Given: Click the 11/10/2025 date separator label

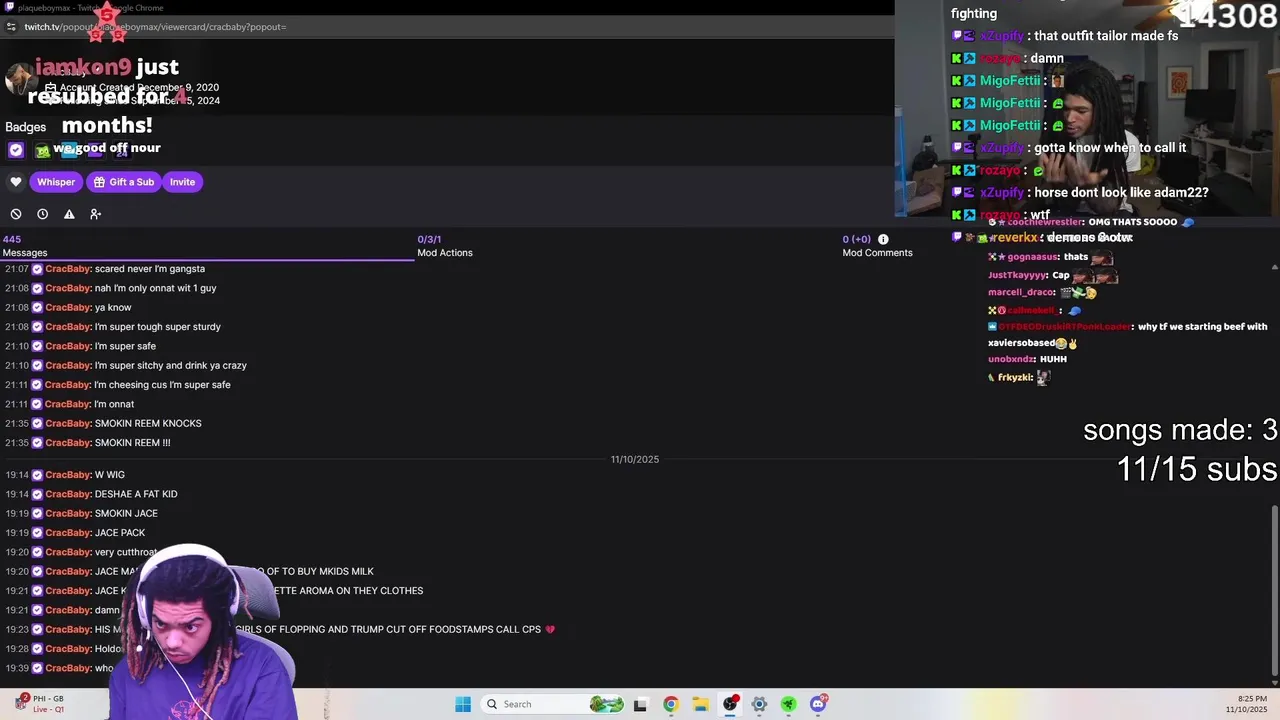Looking at the screenshot, I should [x=635, y=459].
